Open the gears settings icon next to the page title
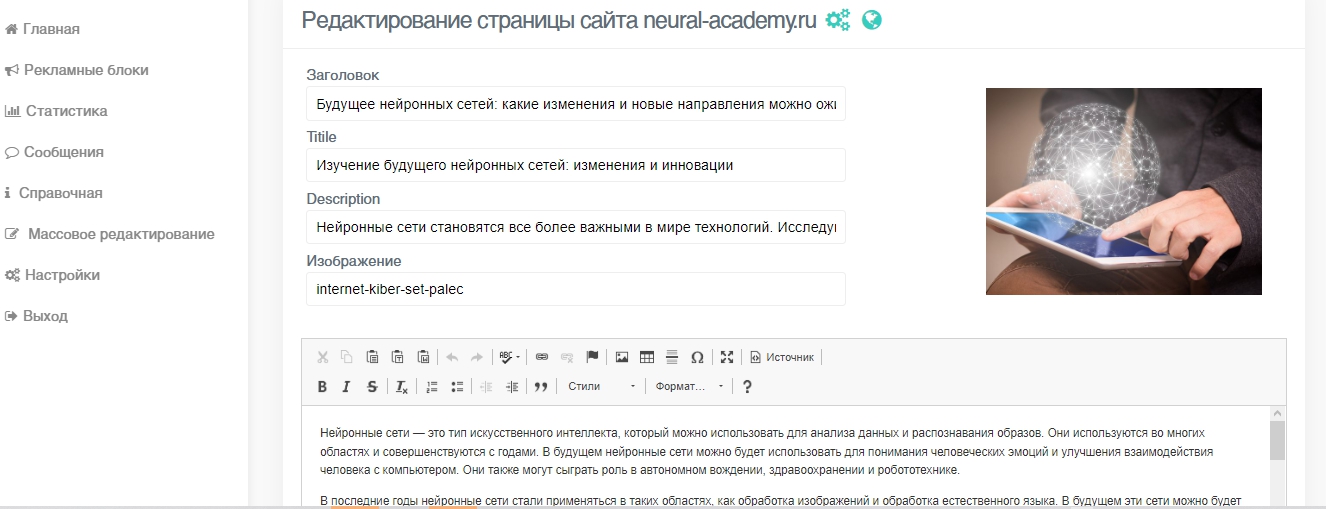Image resolution: width=1326 pixels, height=509 pixels. pos(837,20)
